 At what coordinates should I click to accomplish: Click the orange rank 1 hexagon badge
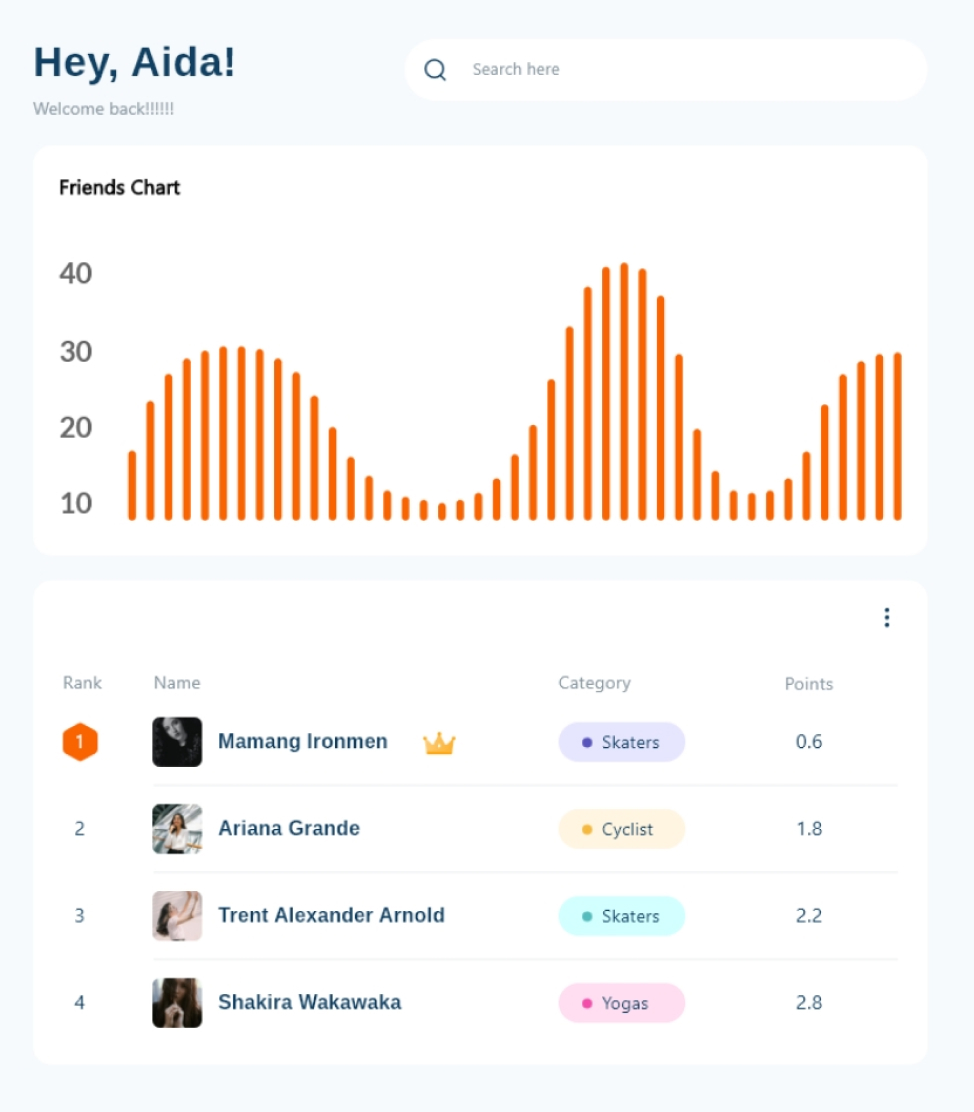tap(80, 742)
